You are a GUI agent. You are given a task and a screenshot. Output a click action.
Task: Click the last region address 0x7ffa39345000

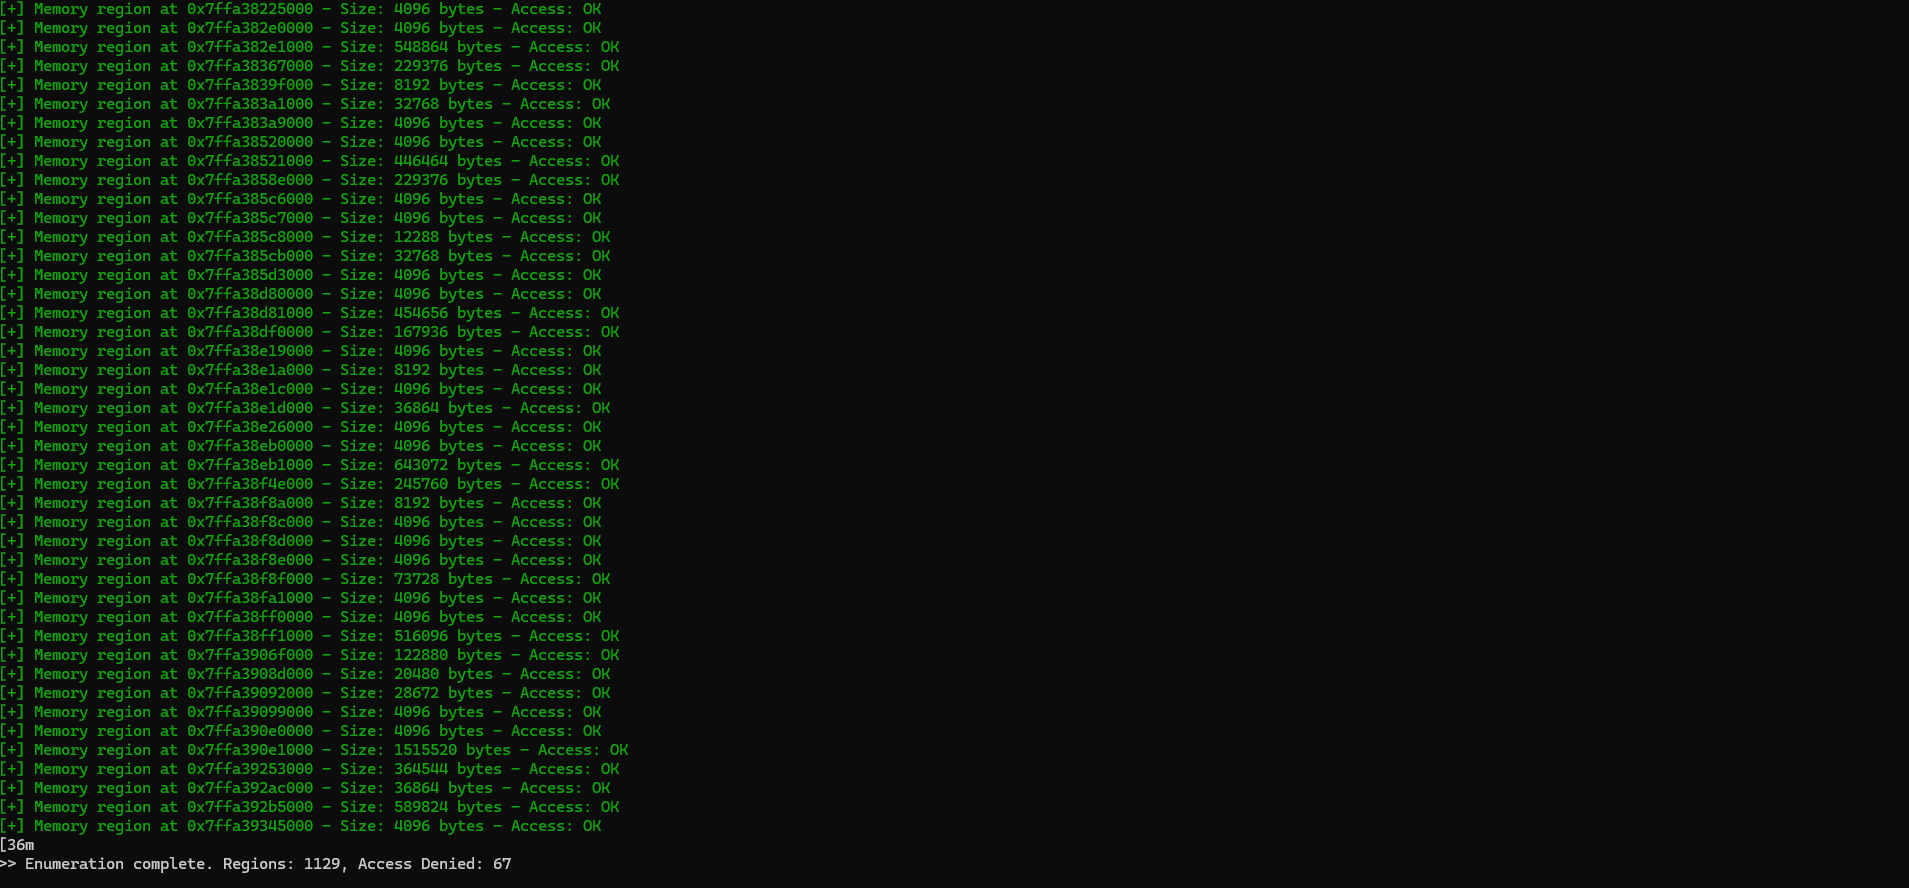250,826
